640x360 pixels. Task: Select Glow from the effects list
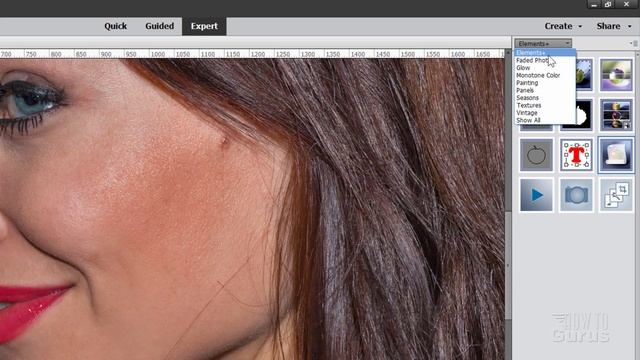[x=545, y=68]
